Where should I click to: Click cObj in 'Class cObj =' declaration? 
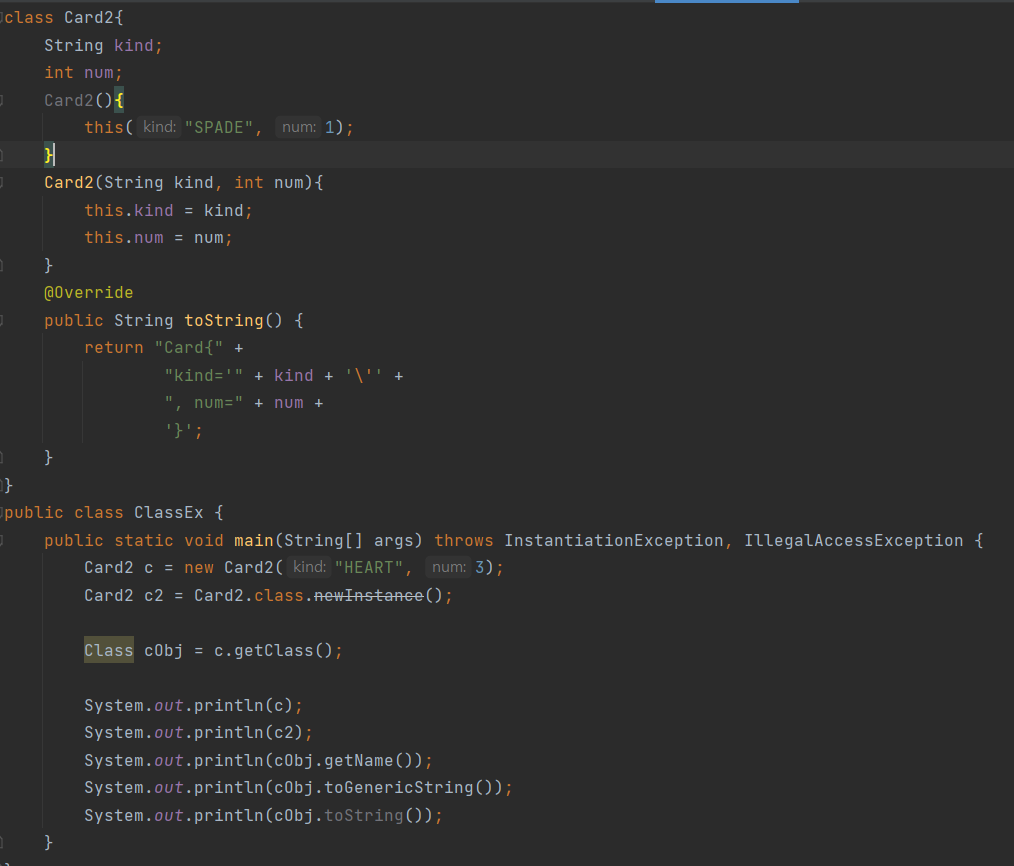(x=163, y=650)
